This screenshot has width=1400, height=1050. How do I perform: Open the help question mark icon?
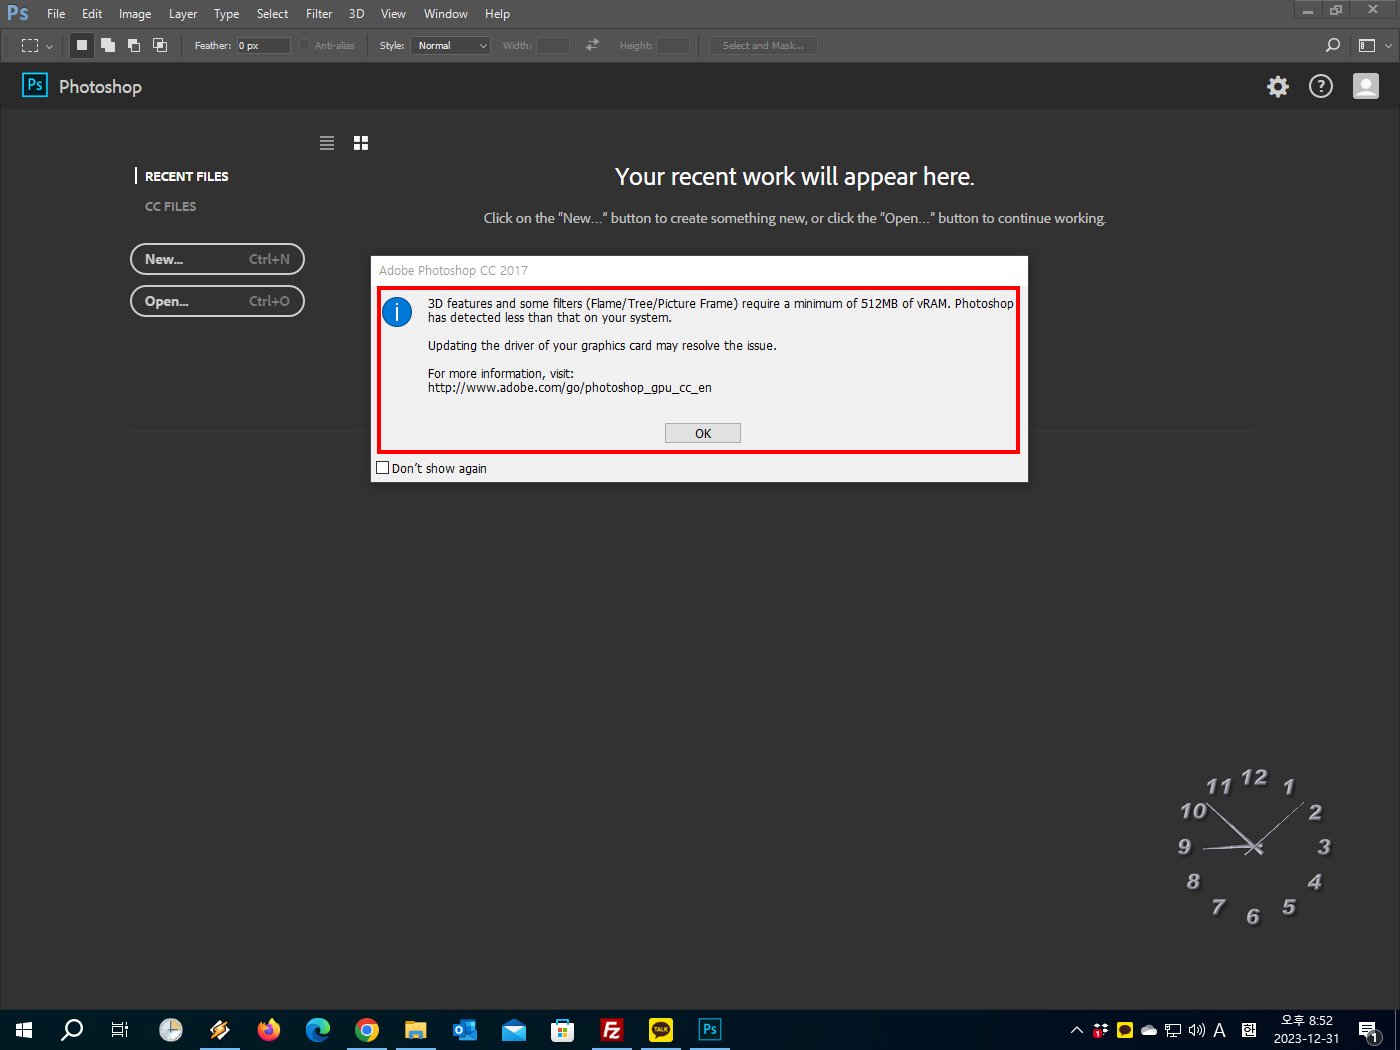pyautogui.click(x=1321, y=87)
